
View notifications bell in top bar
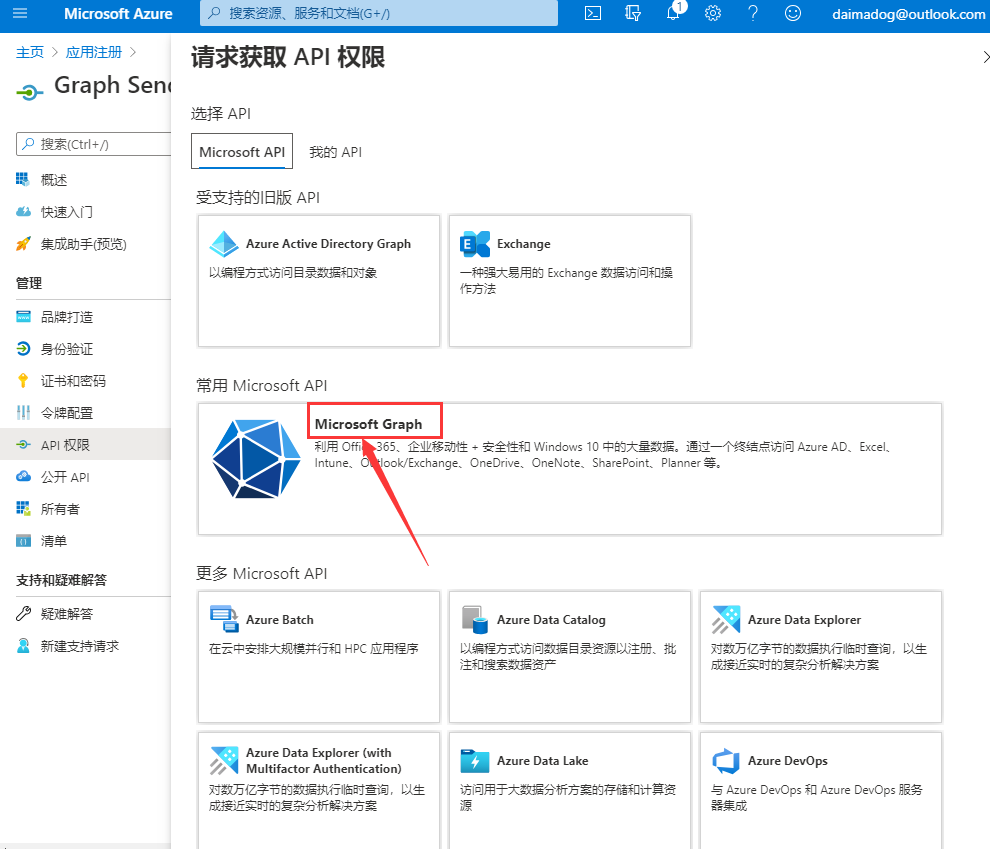[x=674, y=13]
